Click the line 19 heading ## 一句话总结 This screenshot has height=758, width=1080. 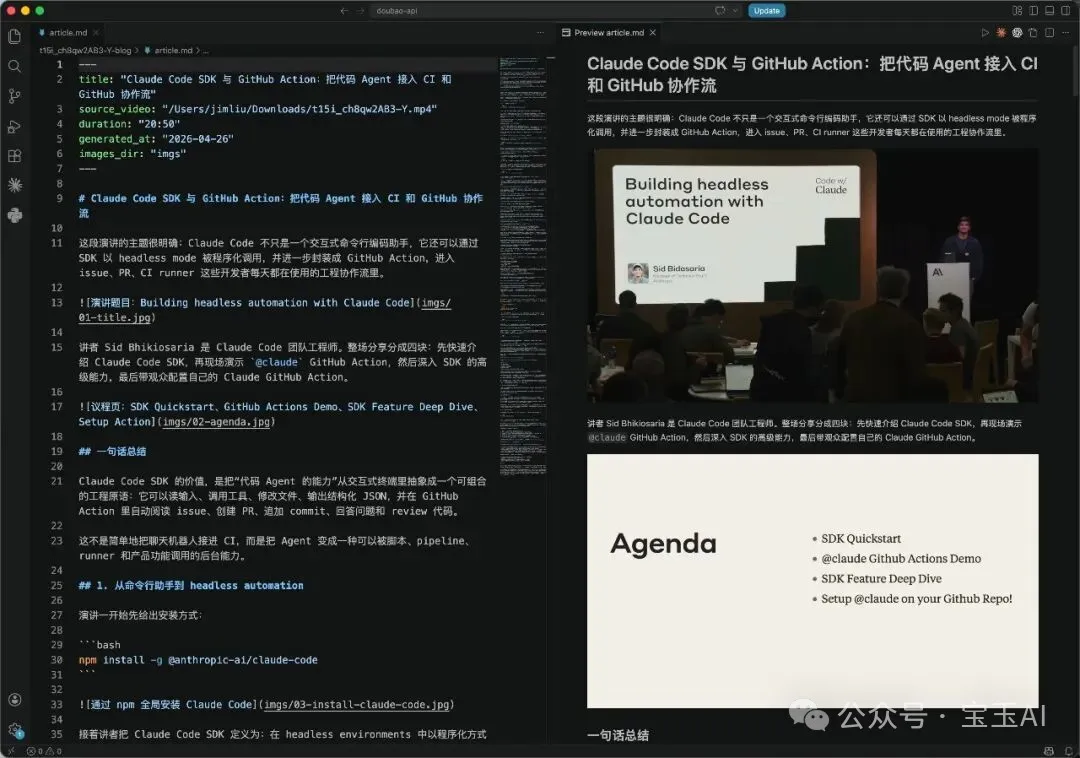click(112, 452)
